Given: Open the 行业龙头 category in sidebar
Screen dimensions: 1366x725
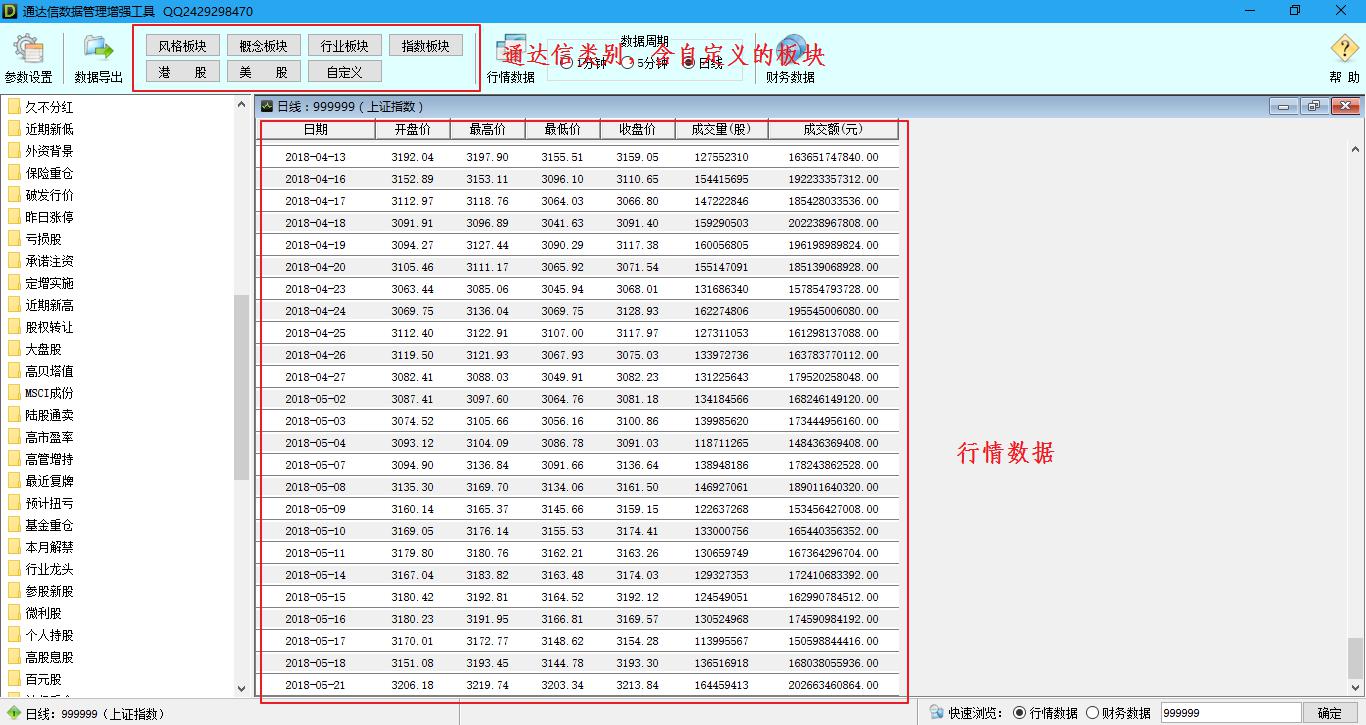Looking at the screenshot, I should [x=49, y=569].
